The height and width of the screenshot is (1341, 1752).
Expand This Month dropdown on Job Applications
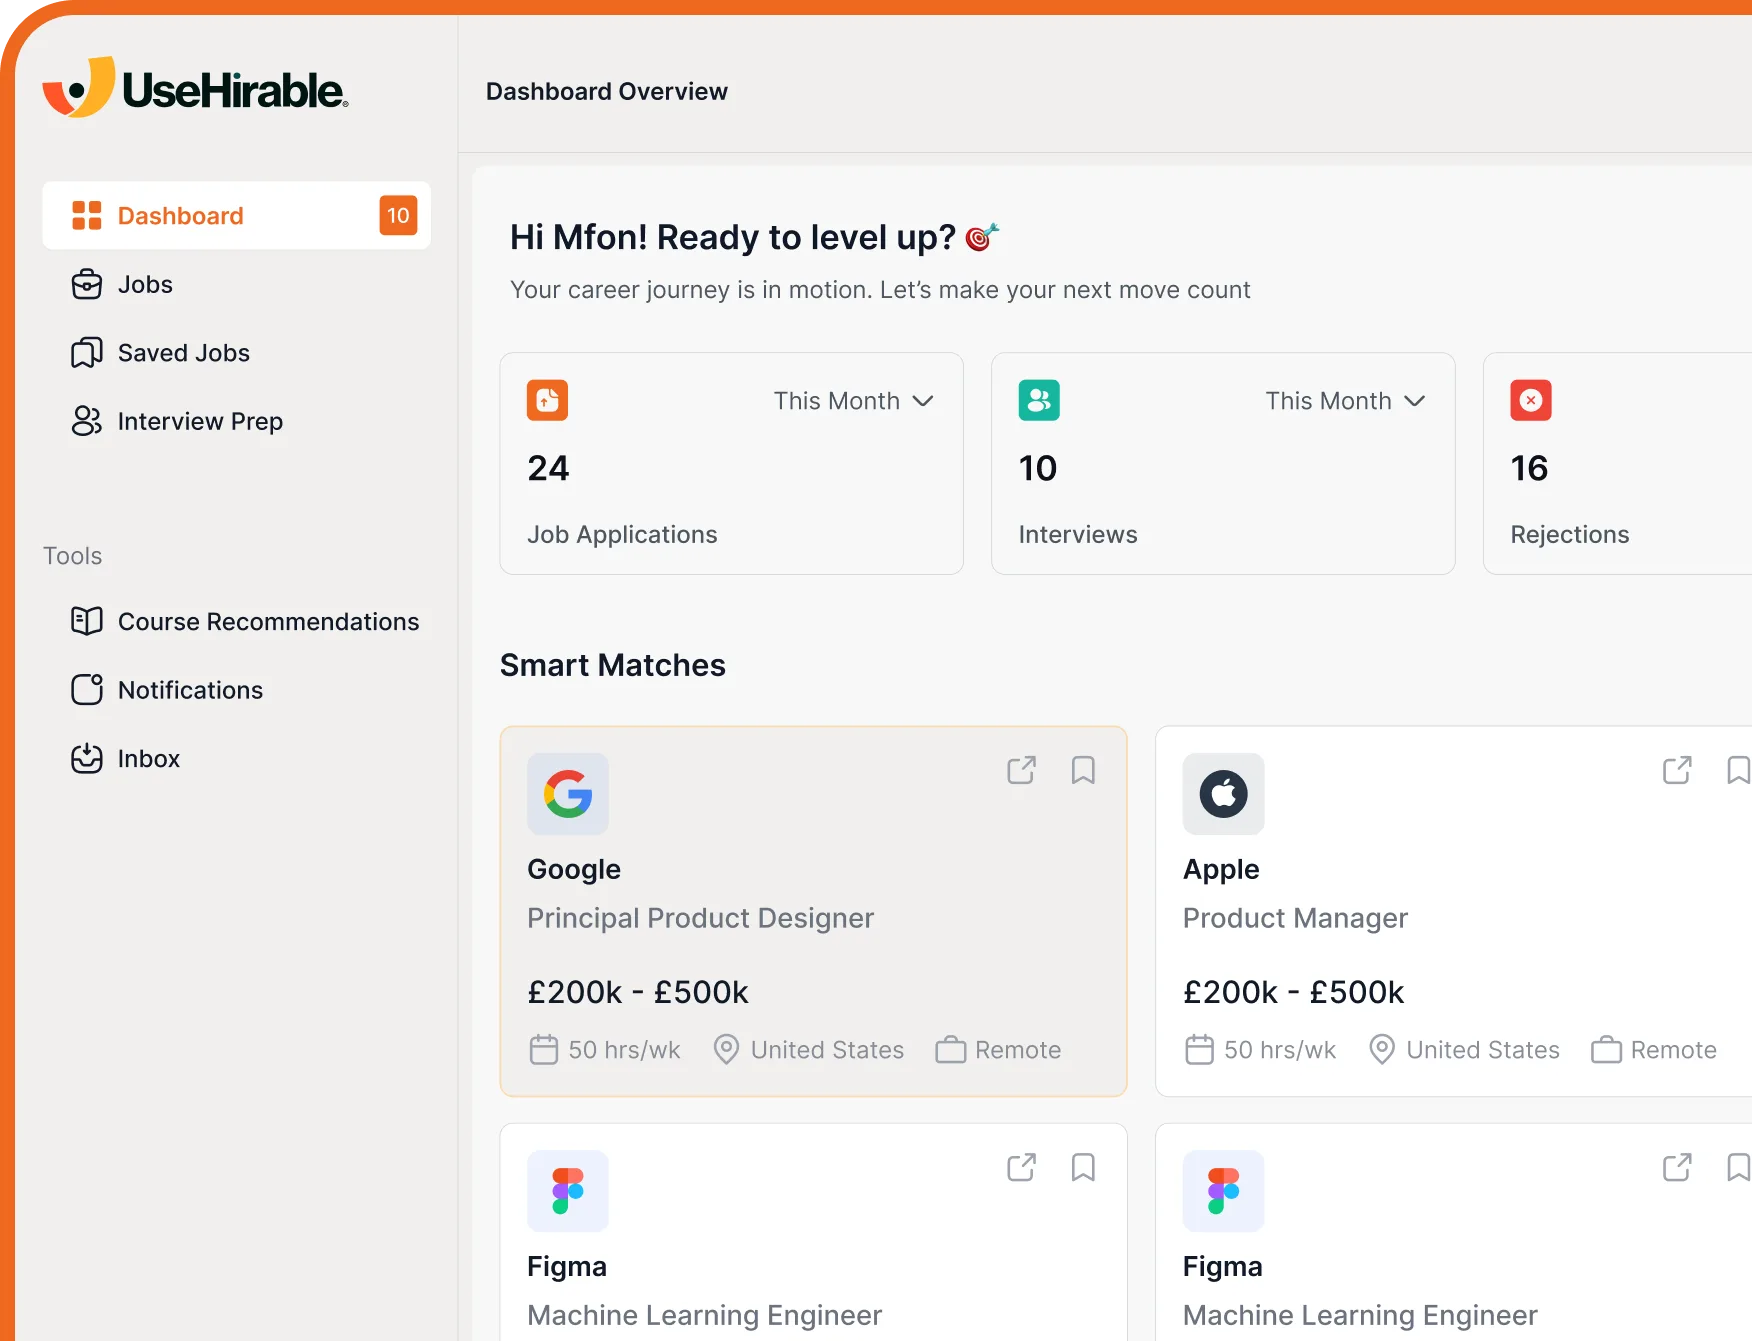point(853,401)
